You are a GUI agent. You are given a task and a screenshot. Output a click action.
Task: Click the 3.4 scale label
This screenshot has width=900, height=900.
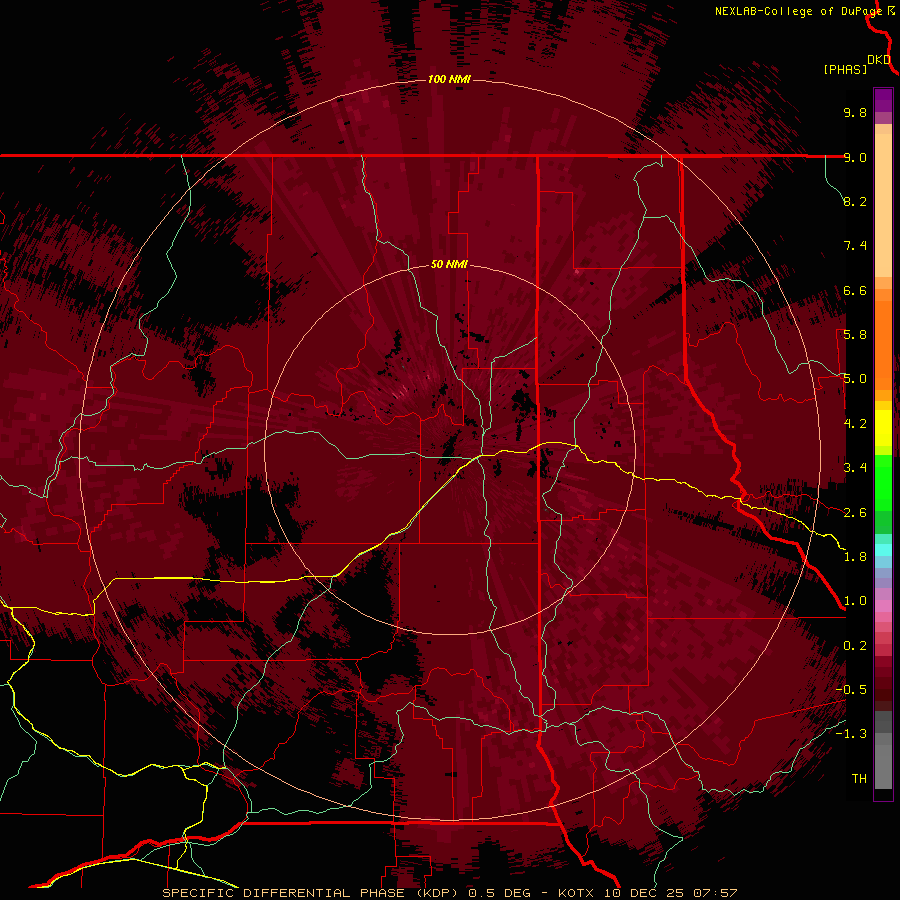point(855,468)
